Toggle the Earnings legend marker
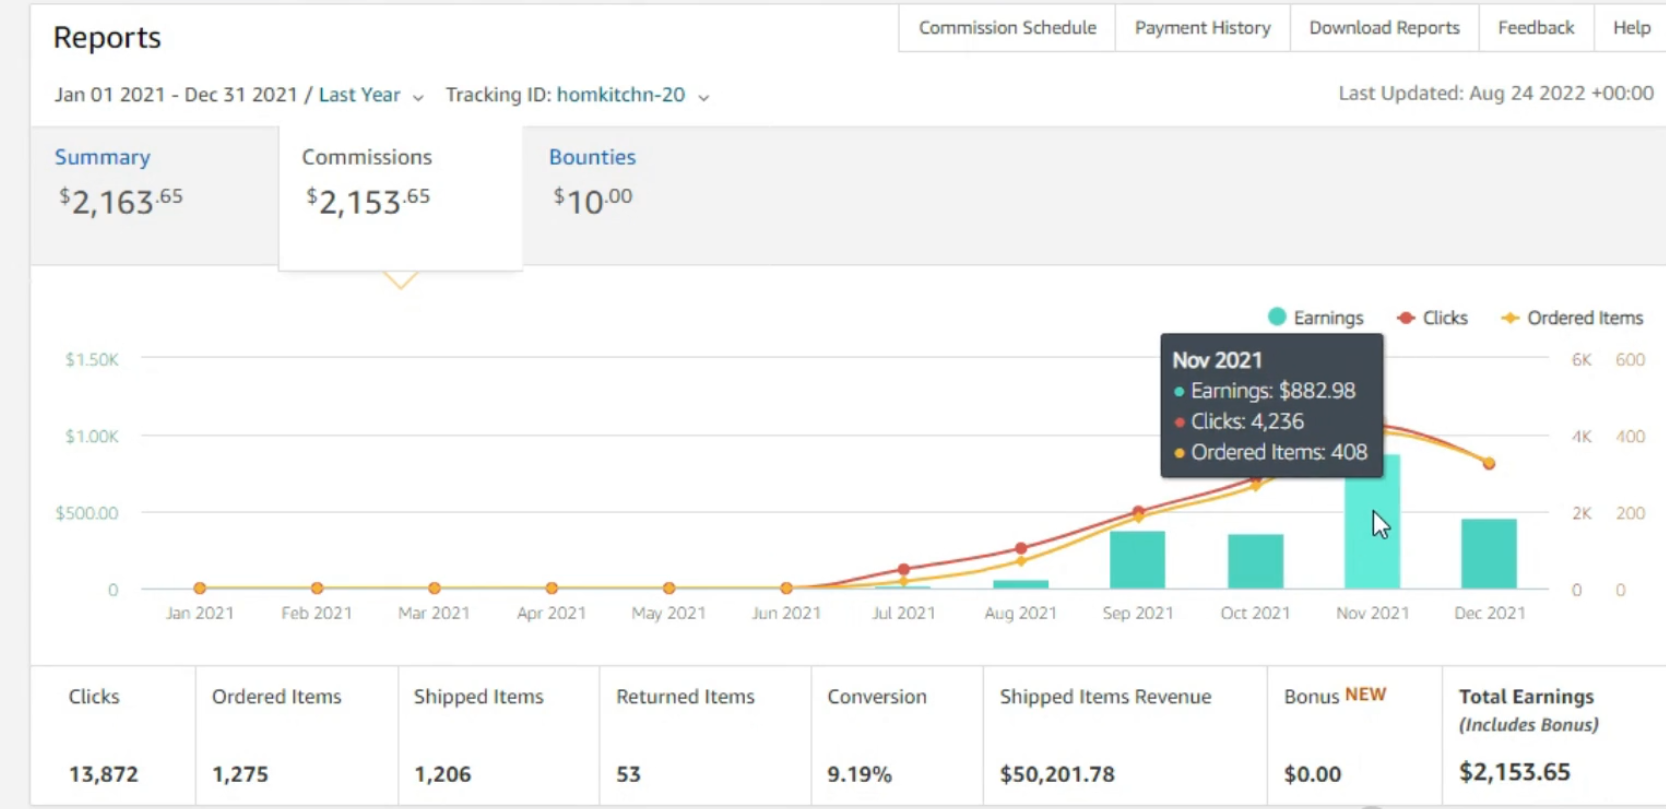Screen dimensions: 1666x809 coord(1277,317)
